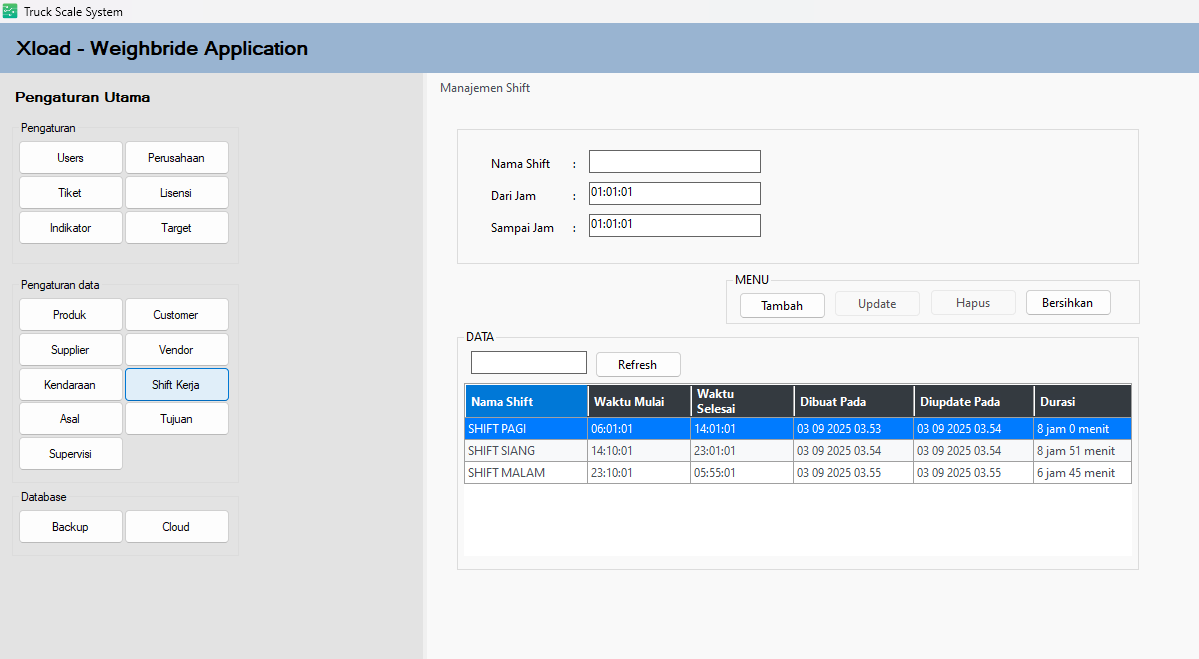Click Bersihkan to clear the form

[x=1067, y=303]
